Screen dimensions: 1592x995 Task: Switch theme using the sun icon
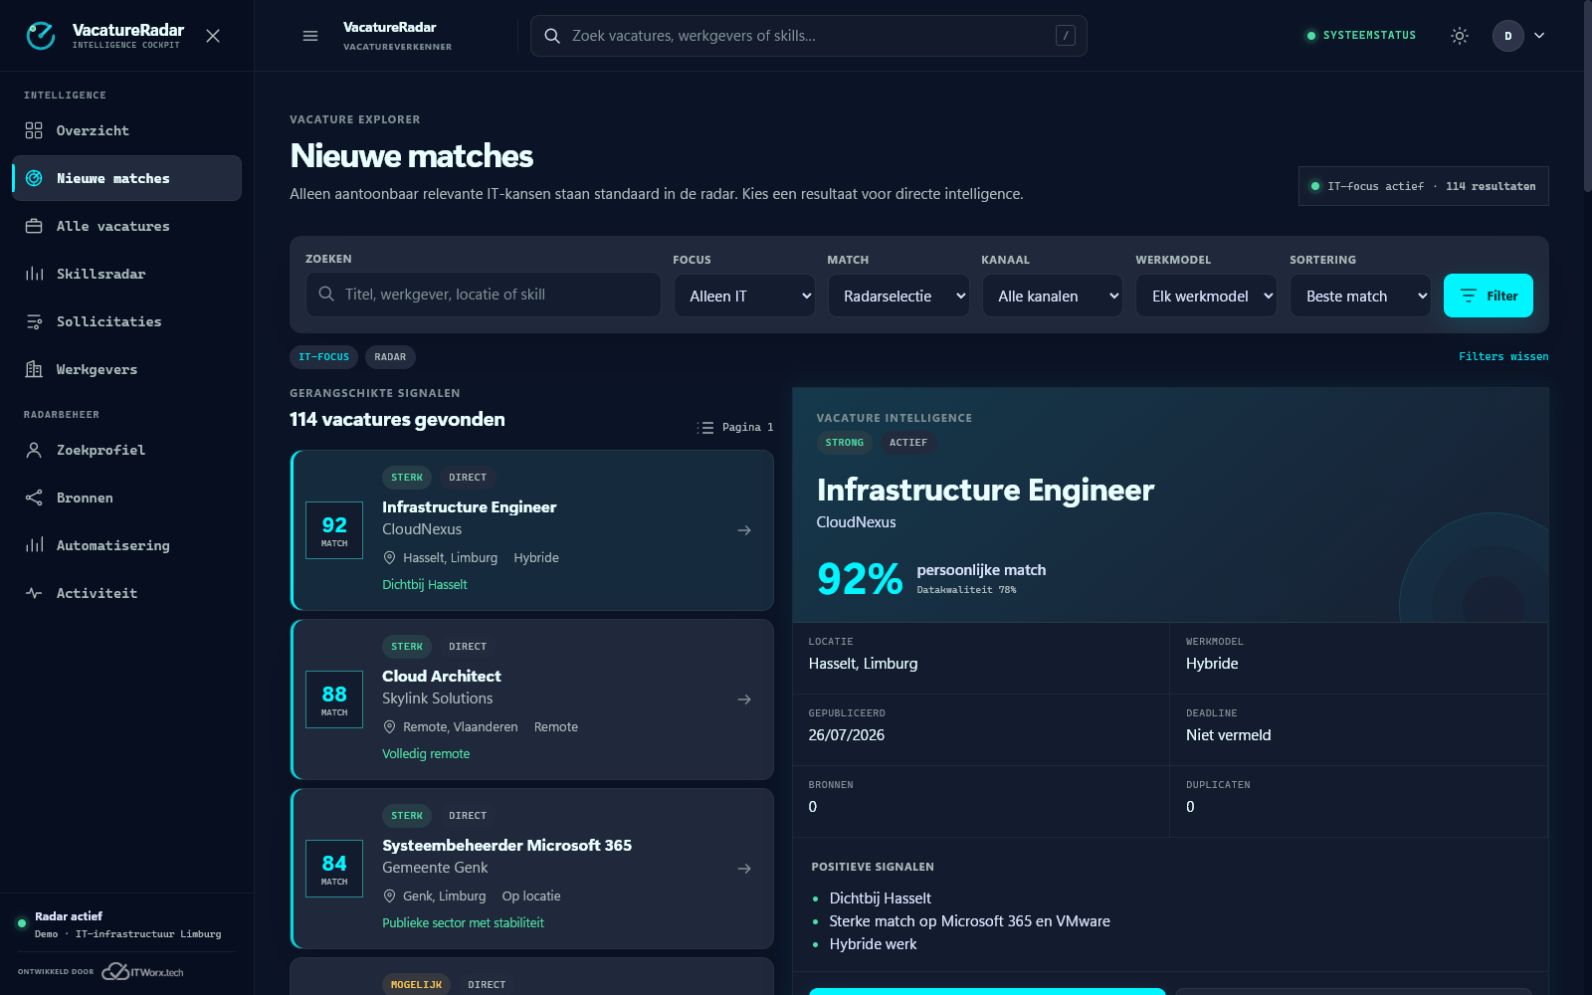(1460, 36)
